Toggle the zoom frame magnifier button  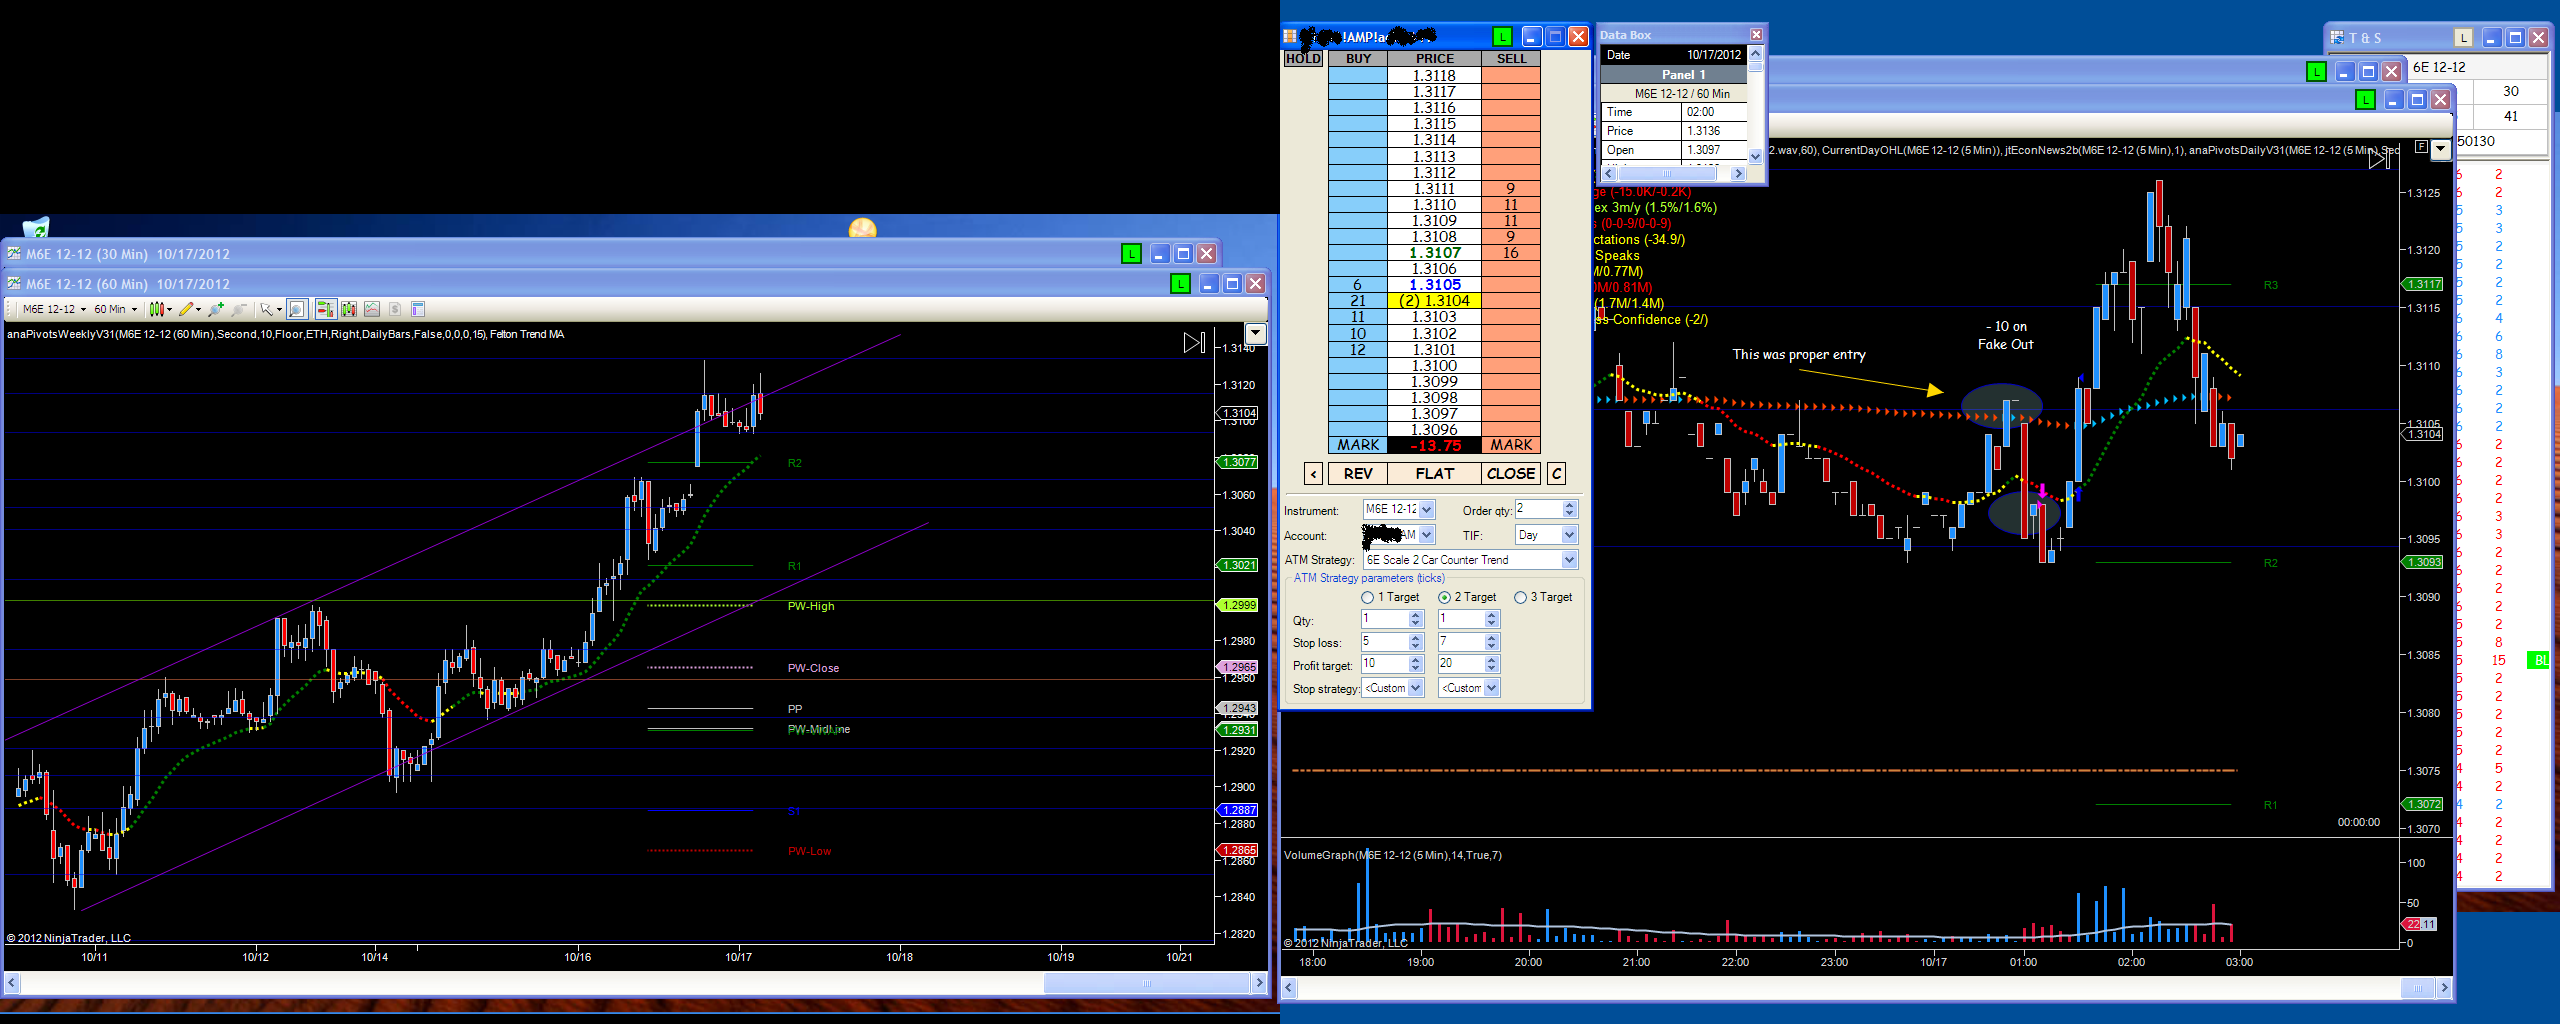[x=297, y=309]
